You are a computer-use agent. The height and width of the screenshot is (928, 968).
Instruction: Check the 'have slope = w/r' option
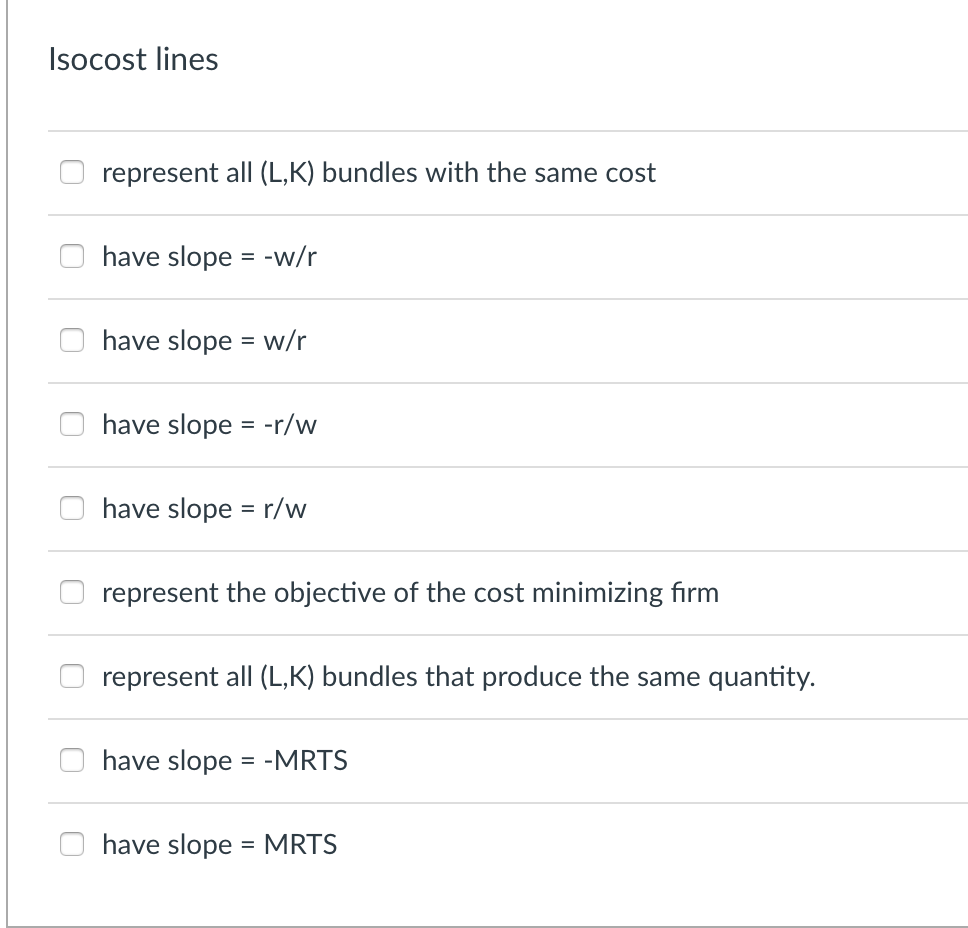click(x=72, y=340)
